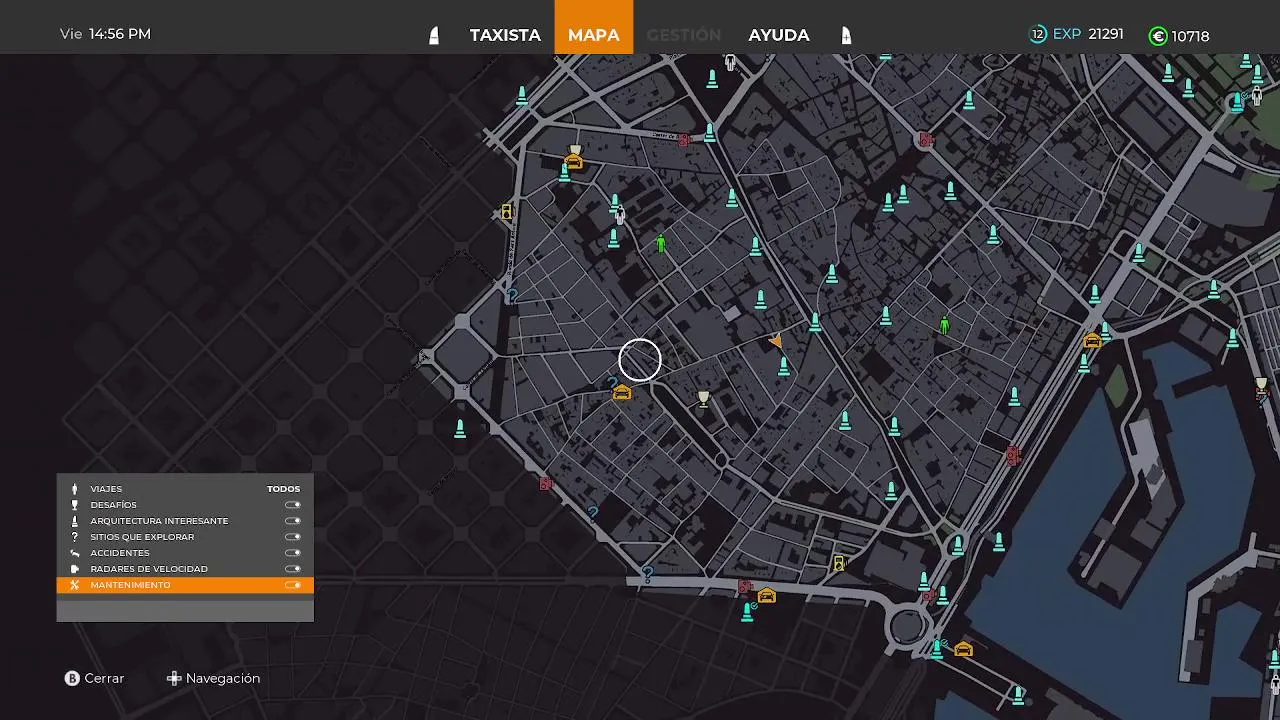The image size is (1280, 720).
Task: Click the orange player arrow marker on the map
Action: pos(776,341)
